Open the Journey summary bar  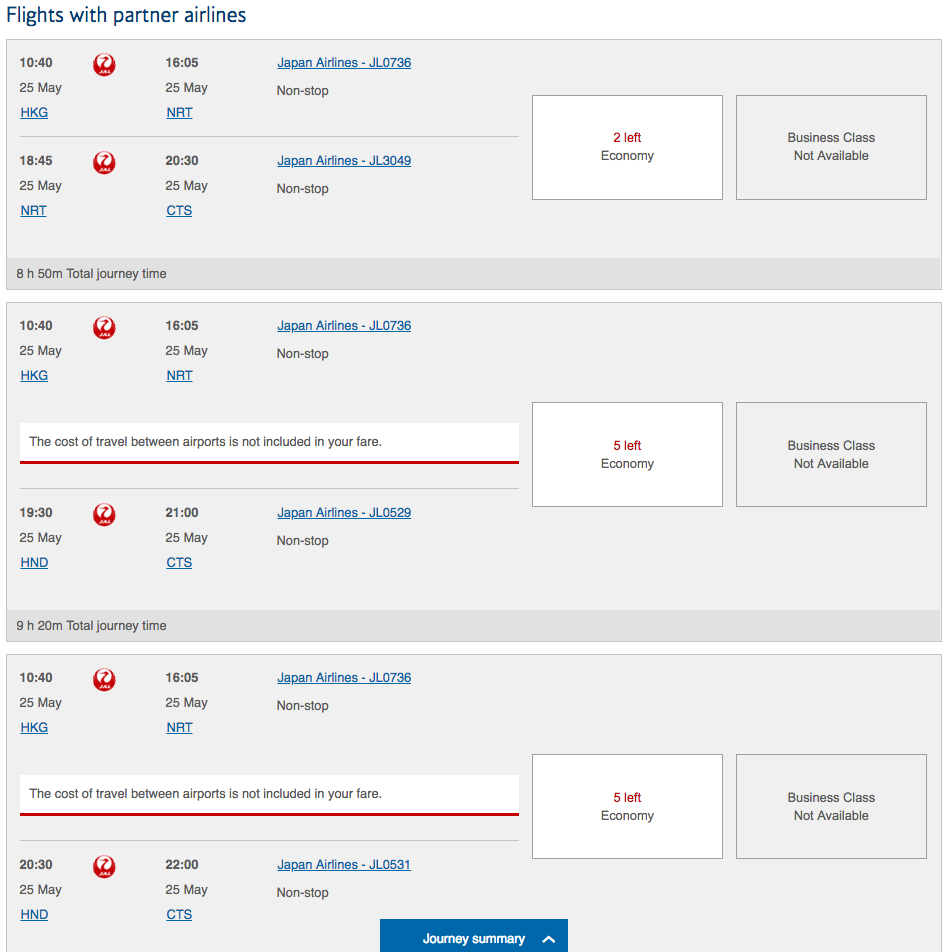474,936
